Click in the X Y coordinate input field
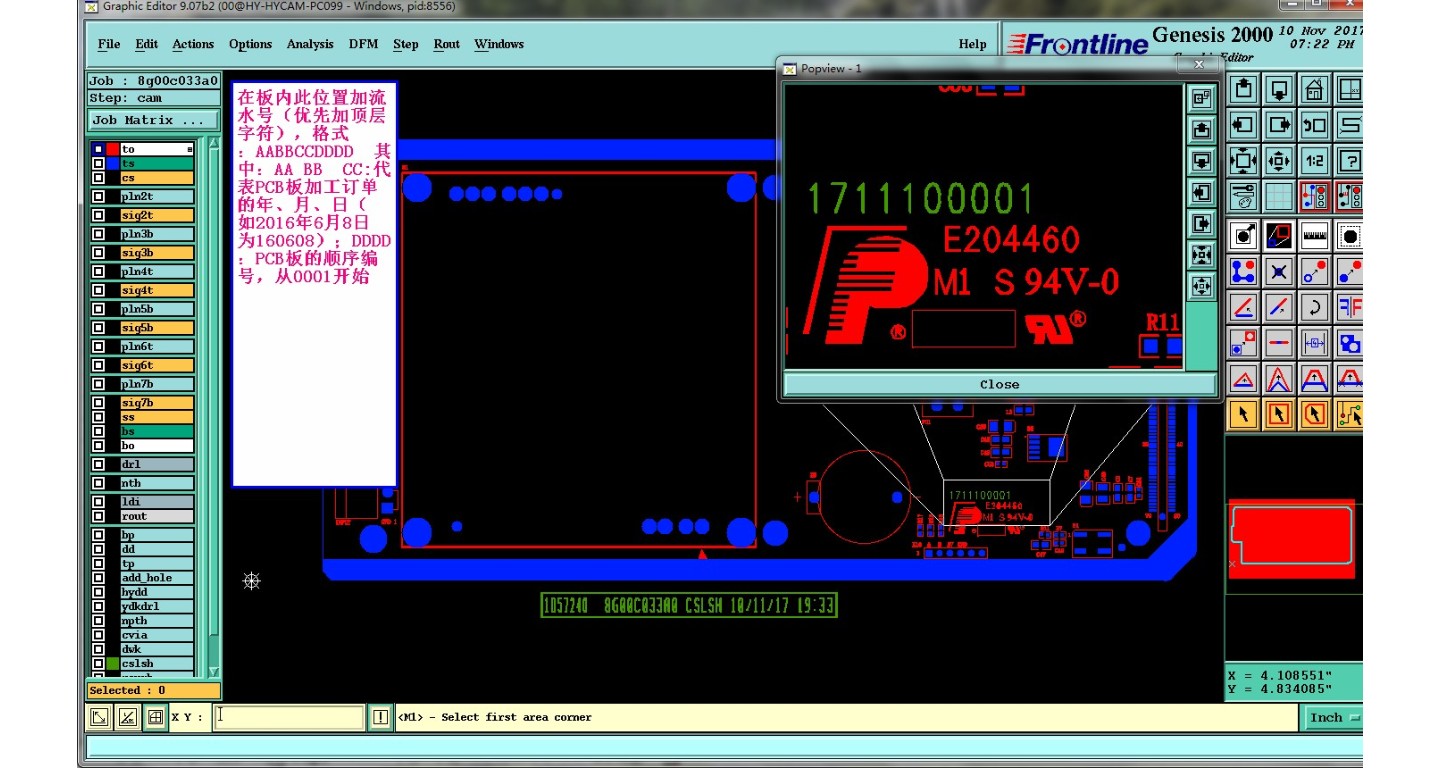The height and width of the screenshot is (768, 1440). coord(289,717)
